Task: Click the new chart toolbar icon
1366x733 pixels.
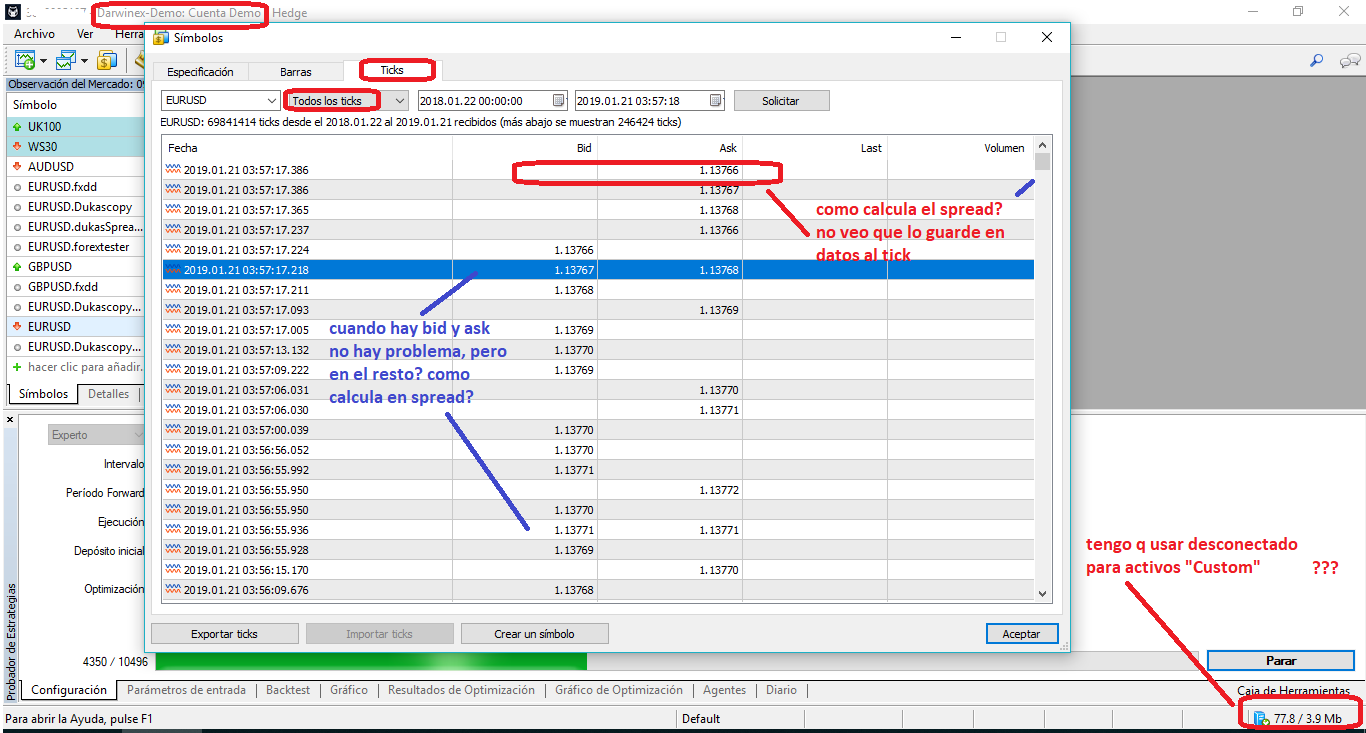Action: point(25,60)
